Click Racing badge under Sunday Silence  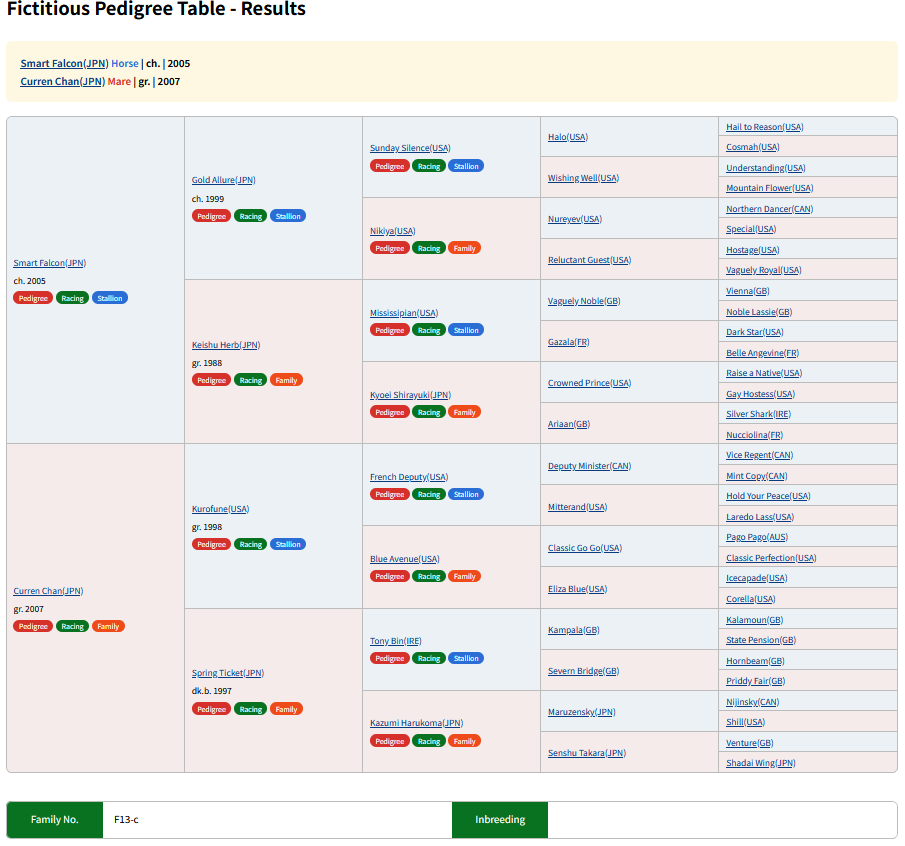[x=429, y=166]
